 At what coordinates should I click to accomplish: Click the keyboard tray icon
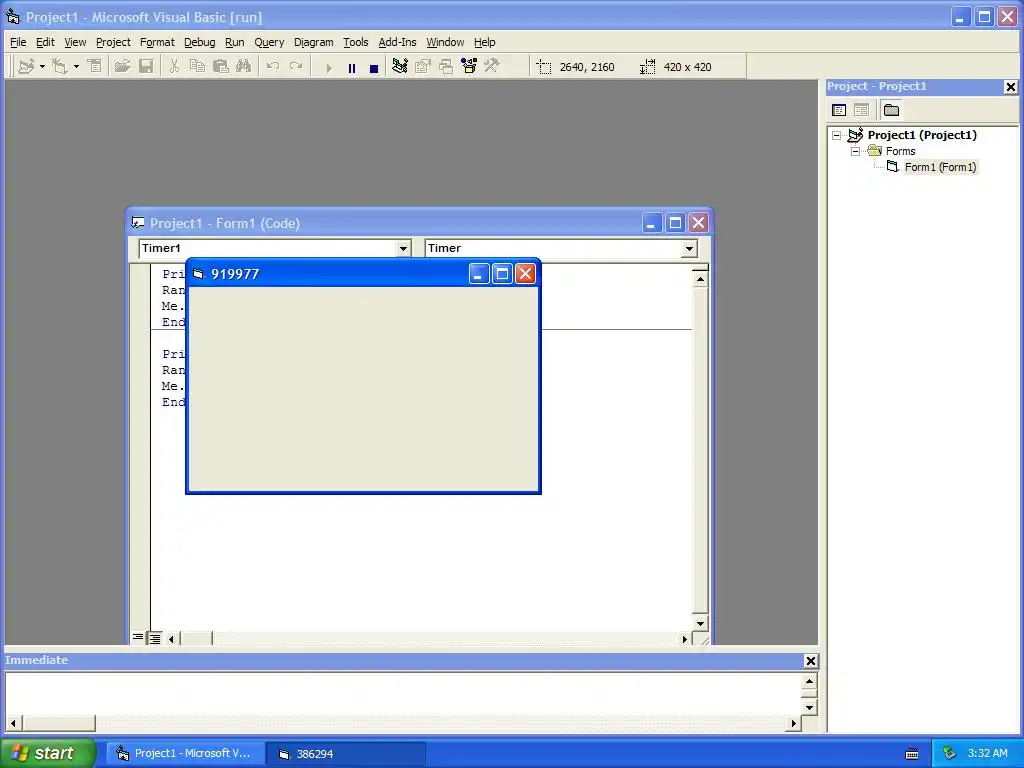pyautogui.click(x=912, y=754)
